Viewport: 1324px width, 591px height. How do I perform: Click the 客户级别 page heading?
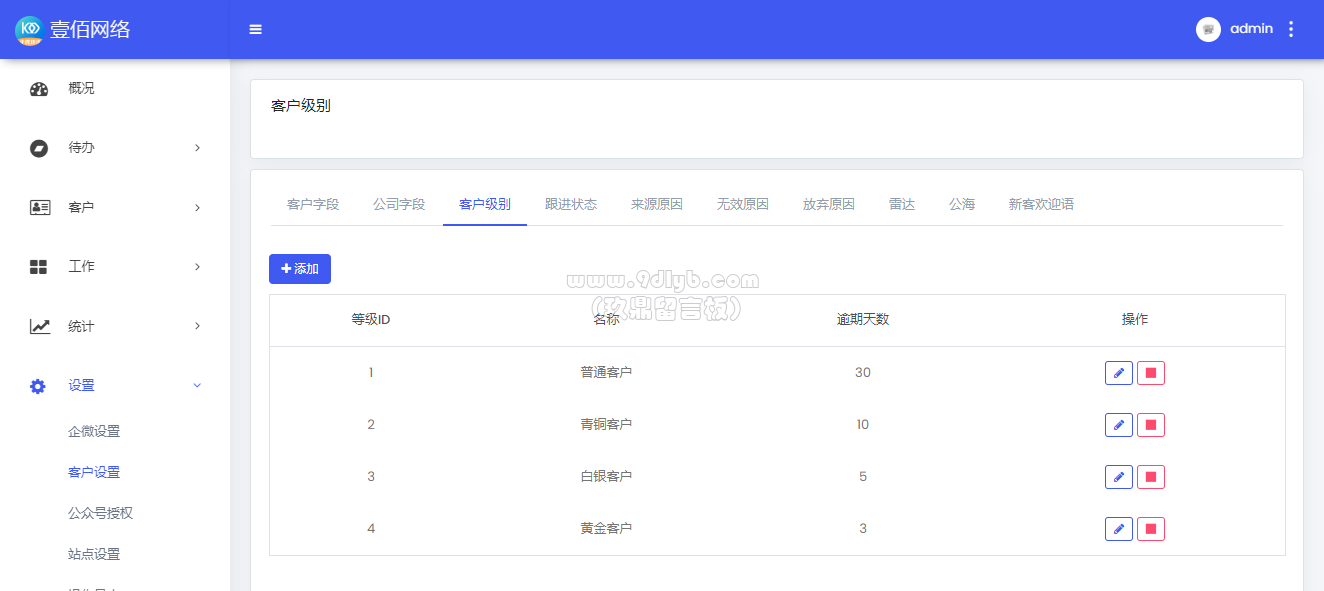click(301, 106)
